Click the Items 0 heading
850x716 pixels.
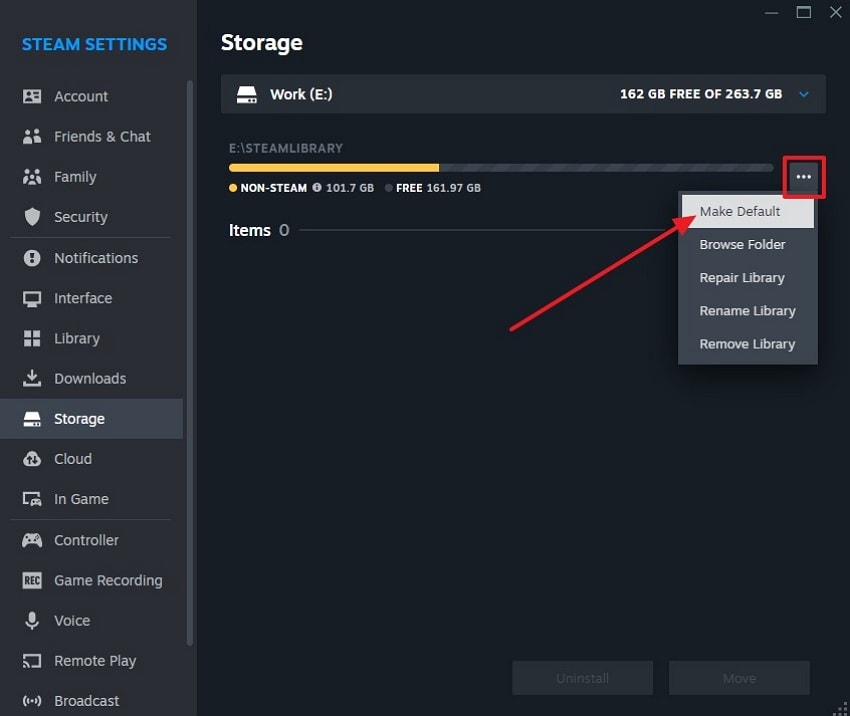(259, 230)
